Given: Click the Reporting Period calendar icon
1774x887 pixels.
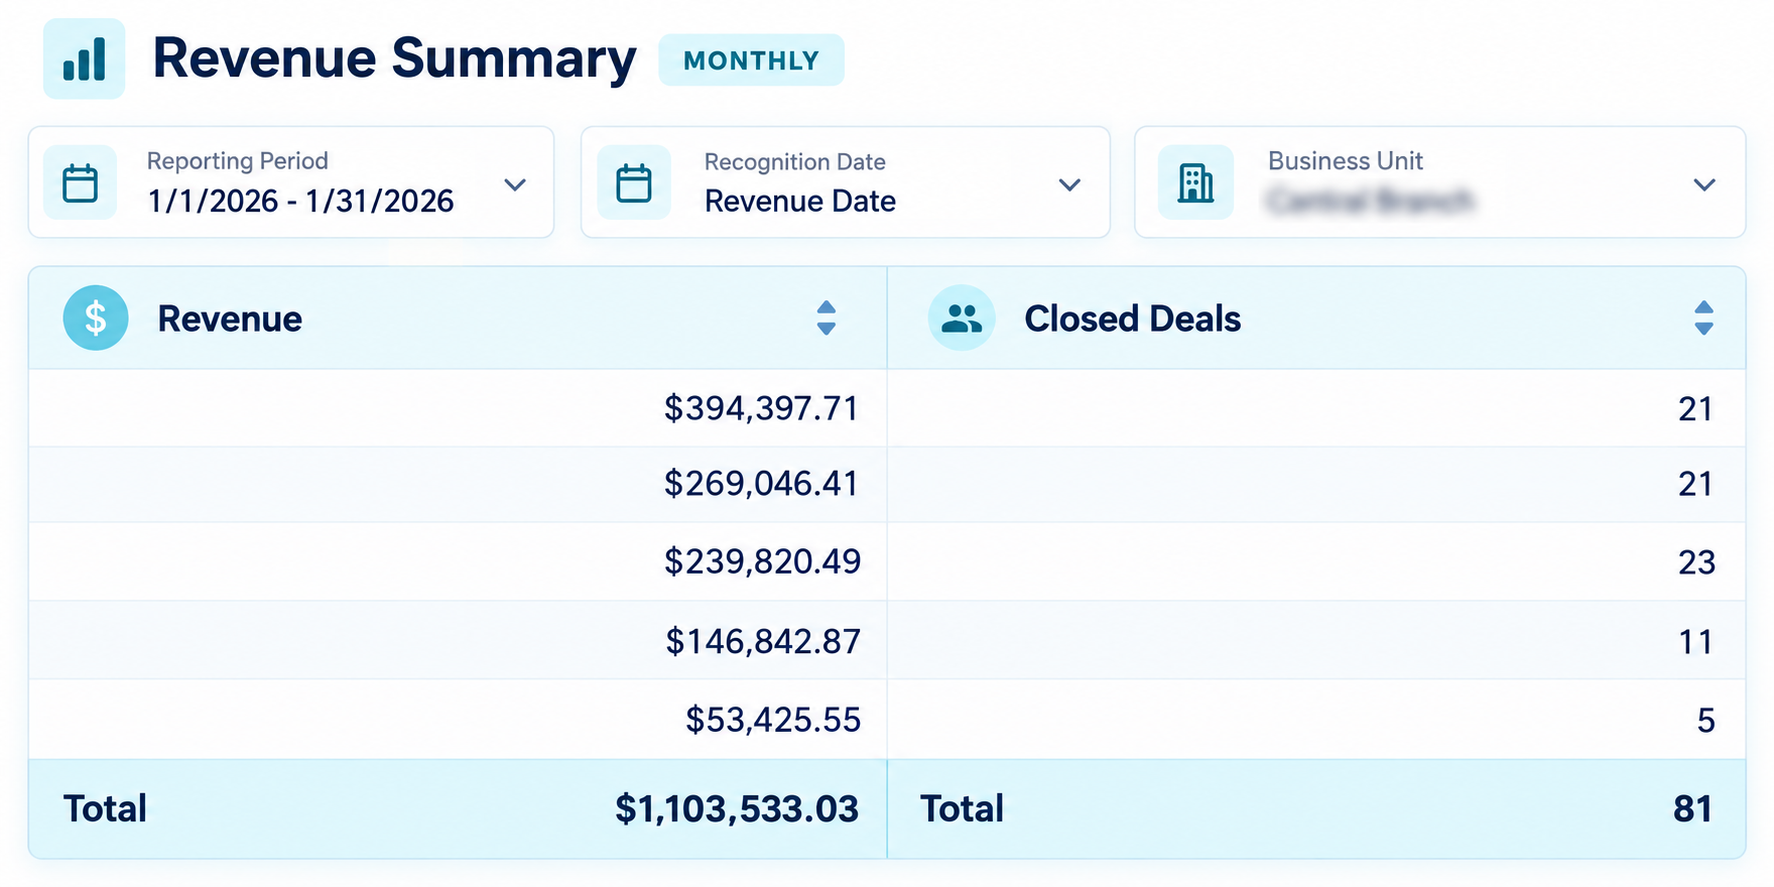Looking at the screenshot, I should click(x=80, y=184).
